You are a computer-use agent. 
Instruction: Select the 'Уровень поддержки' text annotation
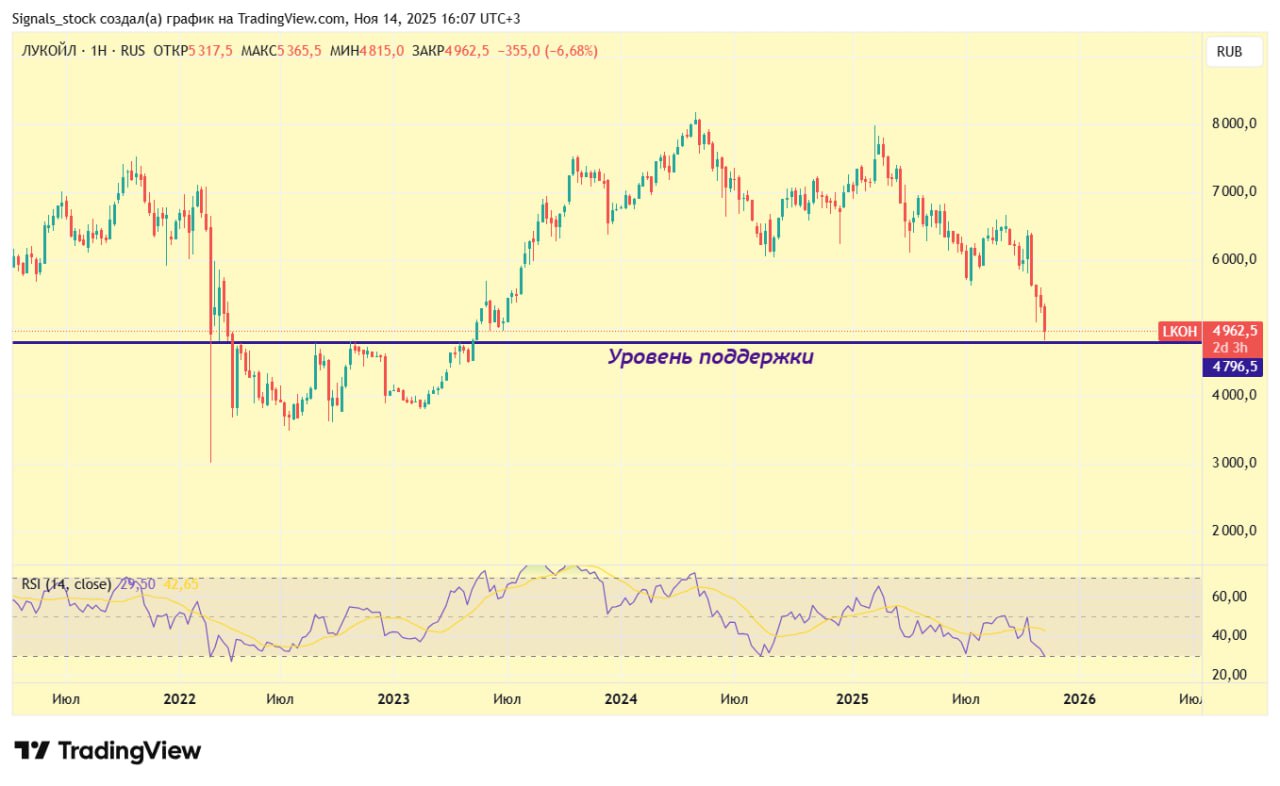click(710, 357)
